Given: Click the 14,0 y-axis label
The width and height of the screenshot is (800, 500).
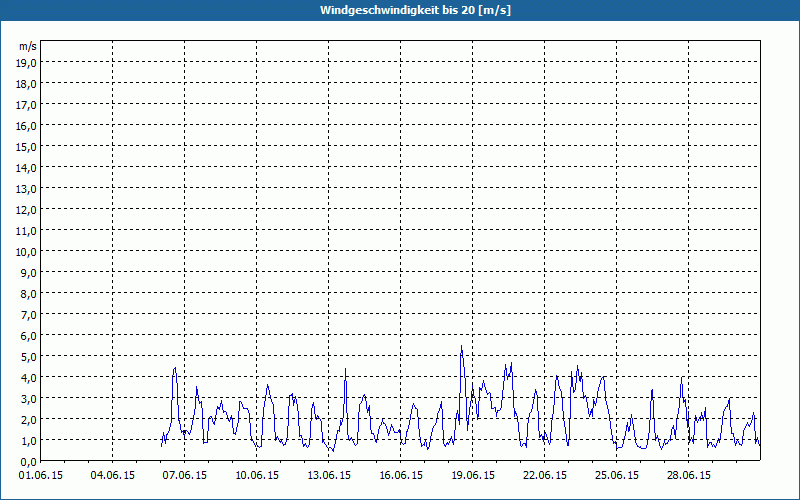Looking at the screenshot, I should (x=27, y=167).
